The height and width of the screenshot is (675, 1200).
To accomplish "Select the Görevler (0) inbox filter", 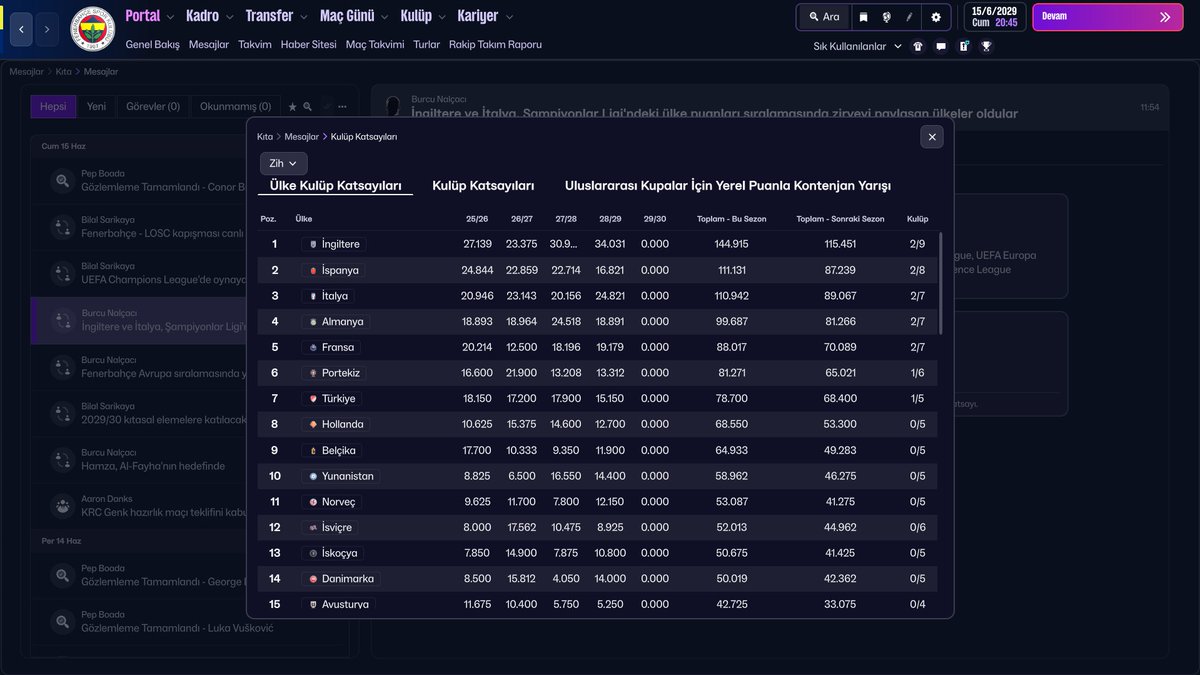I will (x=153, y=107).
